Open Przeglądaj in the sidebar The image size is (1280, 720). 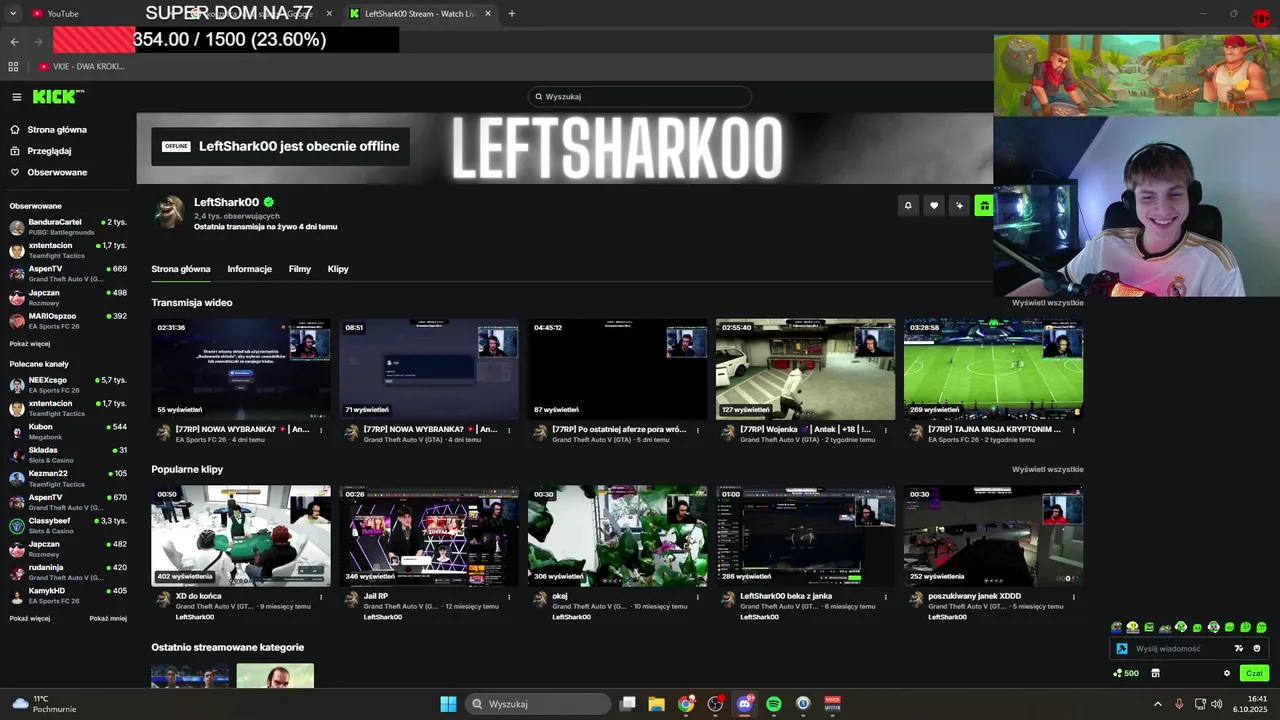(x=49, y=151)
